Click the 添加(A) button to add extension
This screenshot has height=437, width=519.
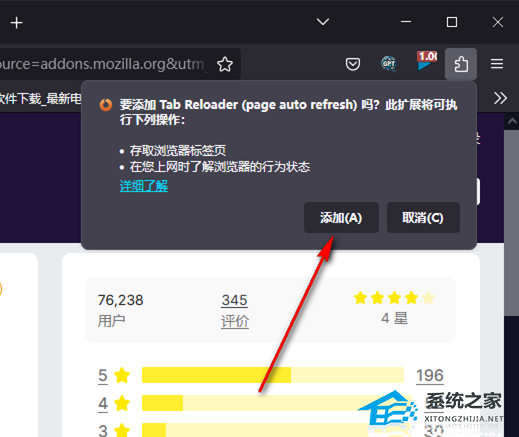[x=341, y=218]
